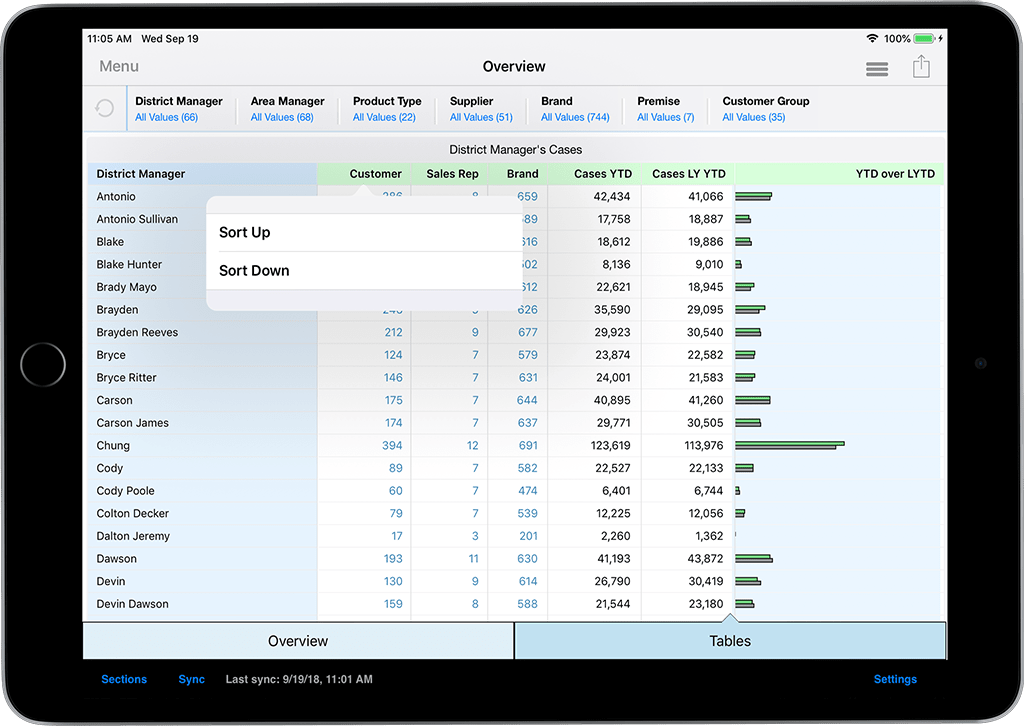This screenshot has width=1024, height=726.
Task: Click Cases YTD value 42,434 for Antonio
Action: pos(612,197)
